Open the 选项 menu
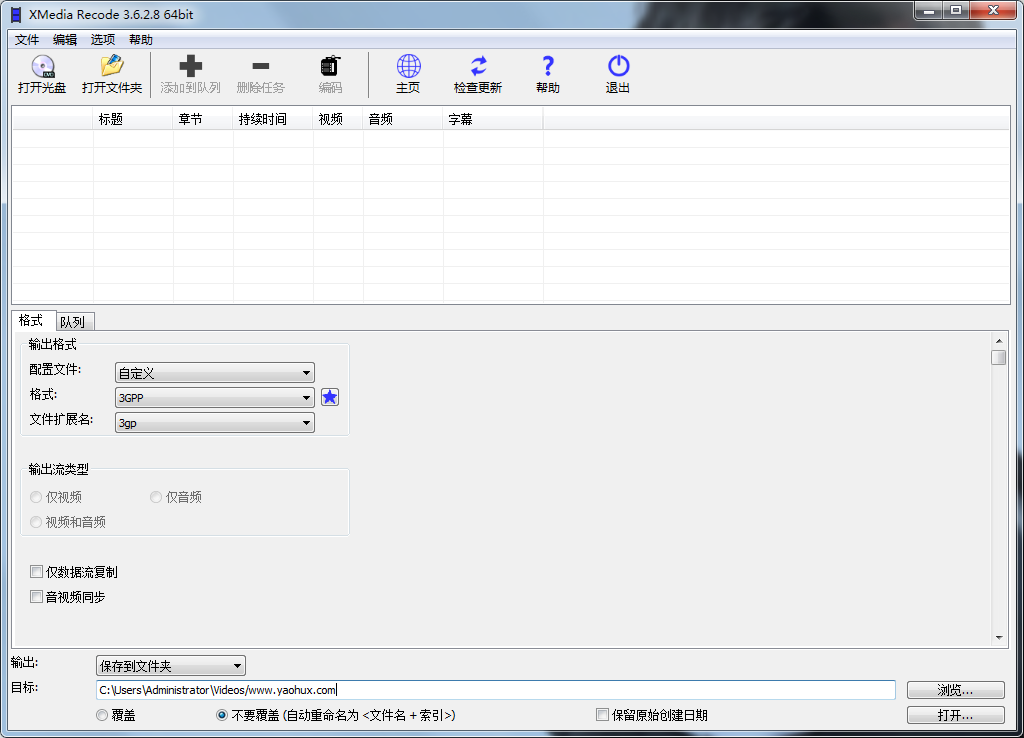This screenshot has height=738, width=1024. 101,39
